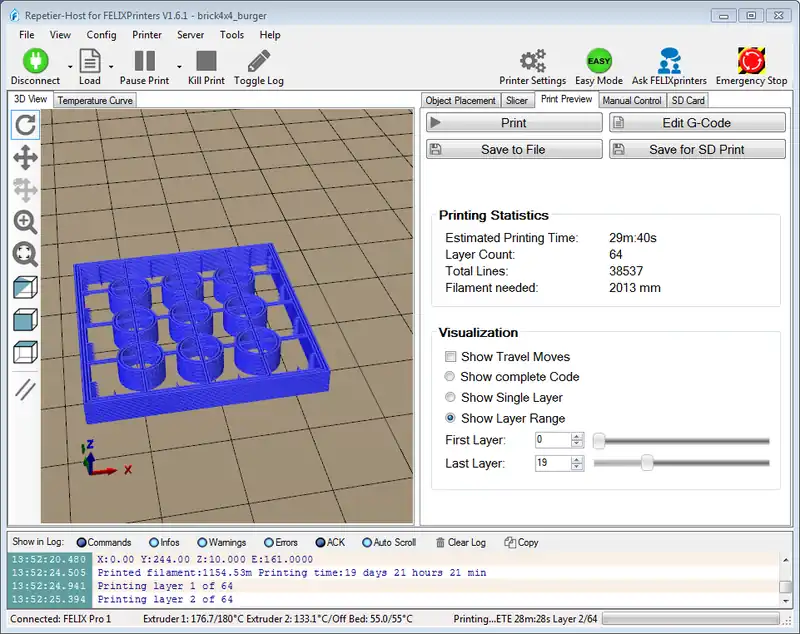Image resolution: width=800 pixels, height=634 pixels.
Task: Open the Printer menu
Action: click(x=147, y=35)
